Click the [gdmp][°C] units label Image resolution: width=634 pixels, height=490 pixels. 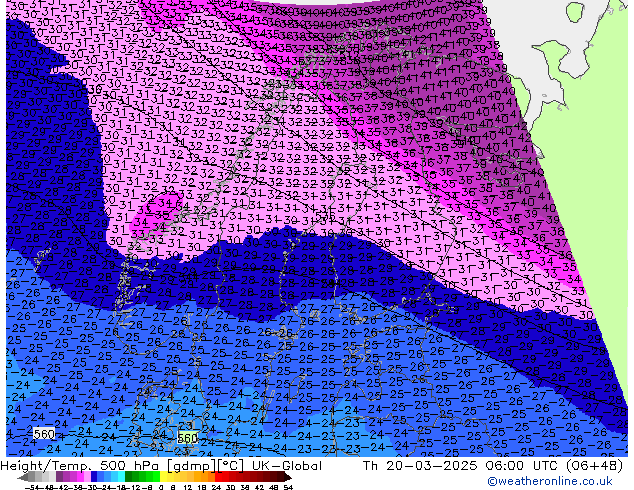point(206,466)
